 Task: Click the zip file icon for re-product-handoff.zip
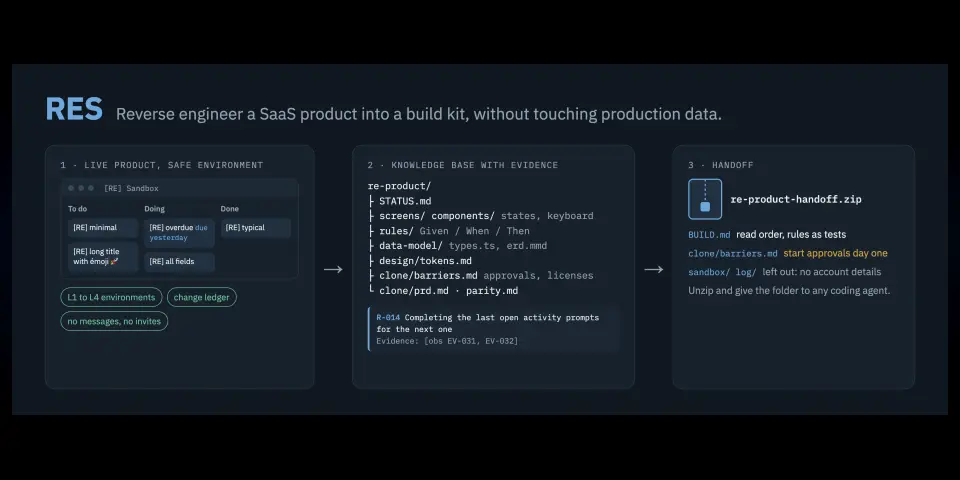click(705, 199)
